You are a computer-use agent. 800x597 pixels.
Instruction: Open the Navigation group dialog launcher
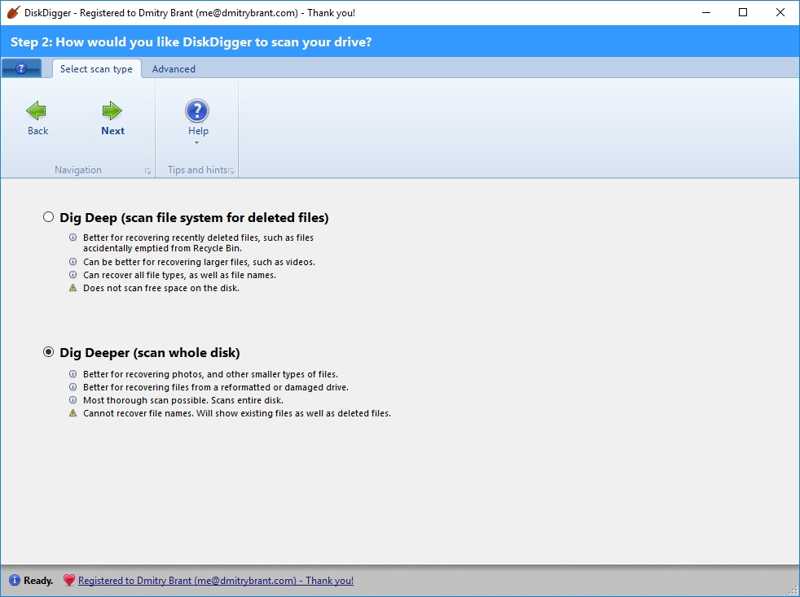[148, 171]
